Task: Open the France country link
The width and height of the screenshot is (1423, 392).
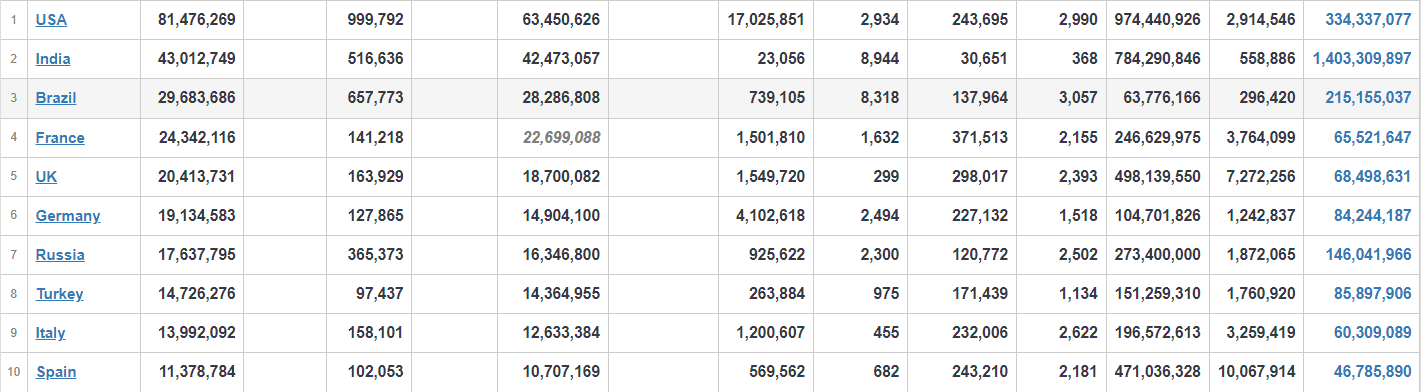Action: pos(60,138)
